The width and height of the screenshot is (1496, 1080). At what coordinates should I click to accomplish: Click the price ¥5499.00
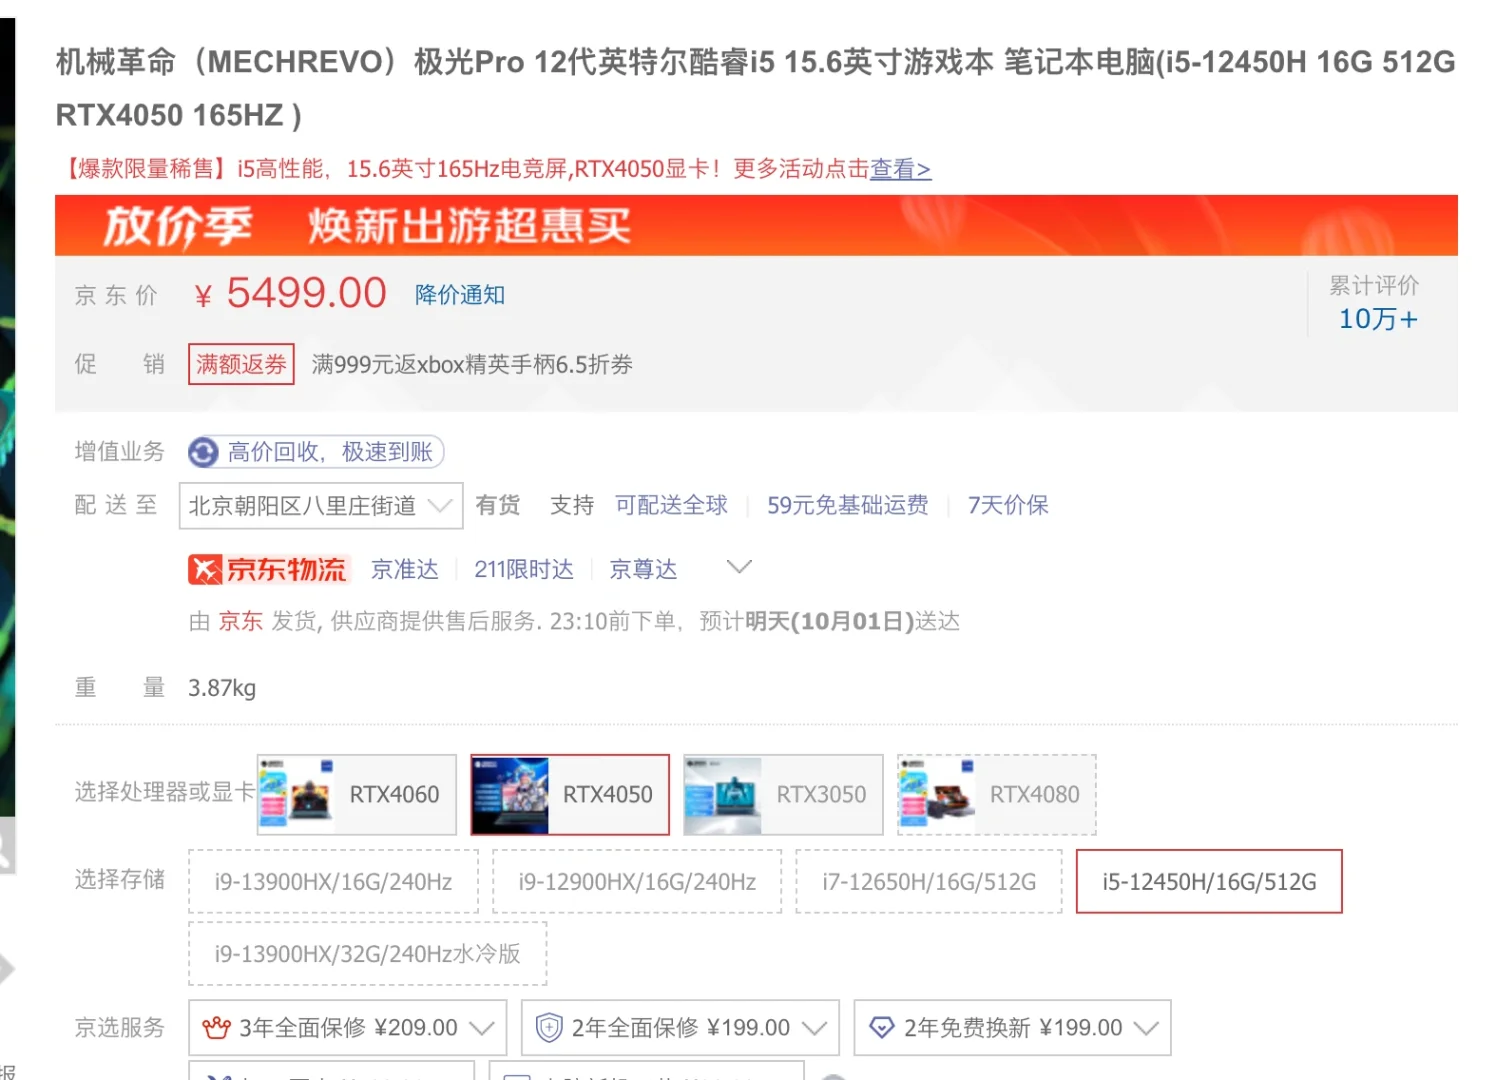click(x=290, y=294)
